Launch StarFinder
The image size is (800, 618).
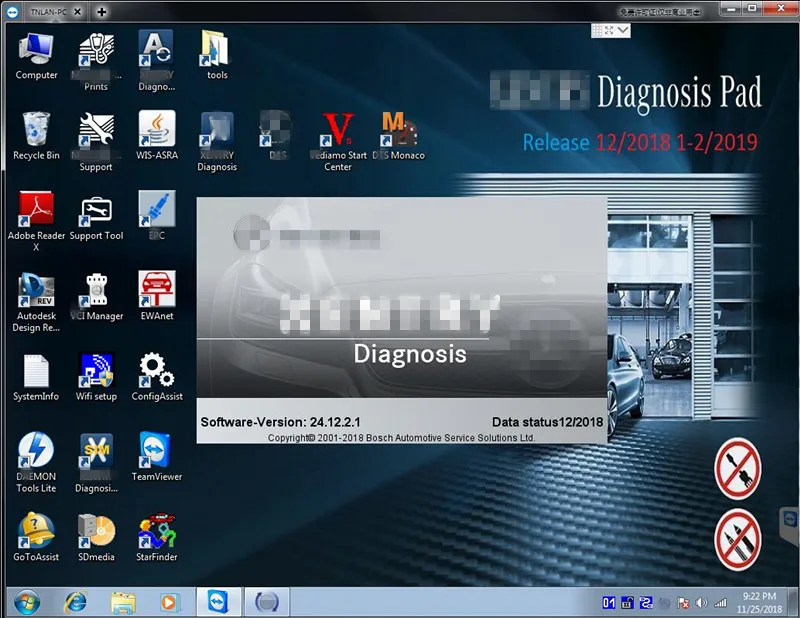[x=156, y=530]
